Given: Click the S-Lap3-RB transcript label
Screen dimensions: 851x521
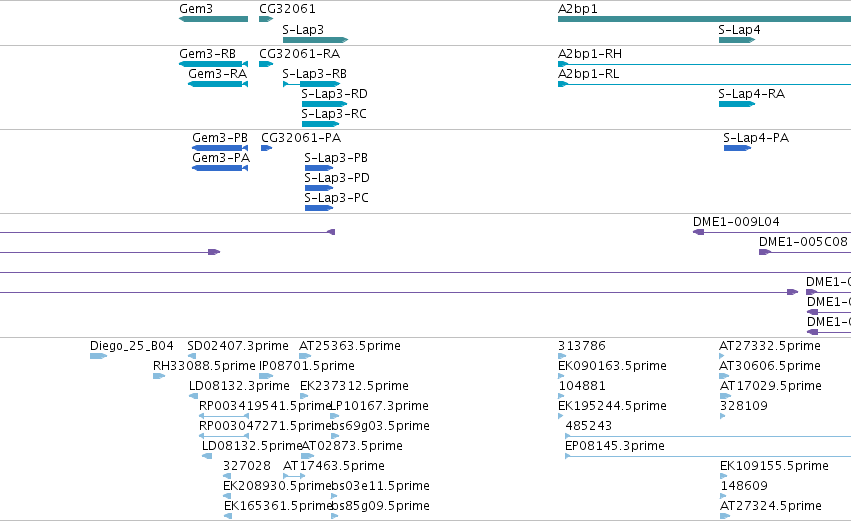Looking at the screenshot, I should tap(314, 74).
